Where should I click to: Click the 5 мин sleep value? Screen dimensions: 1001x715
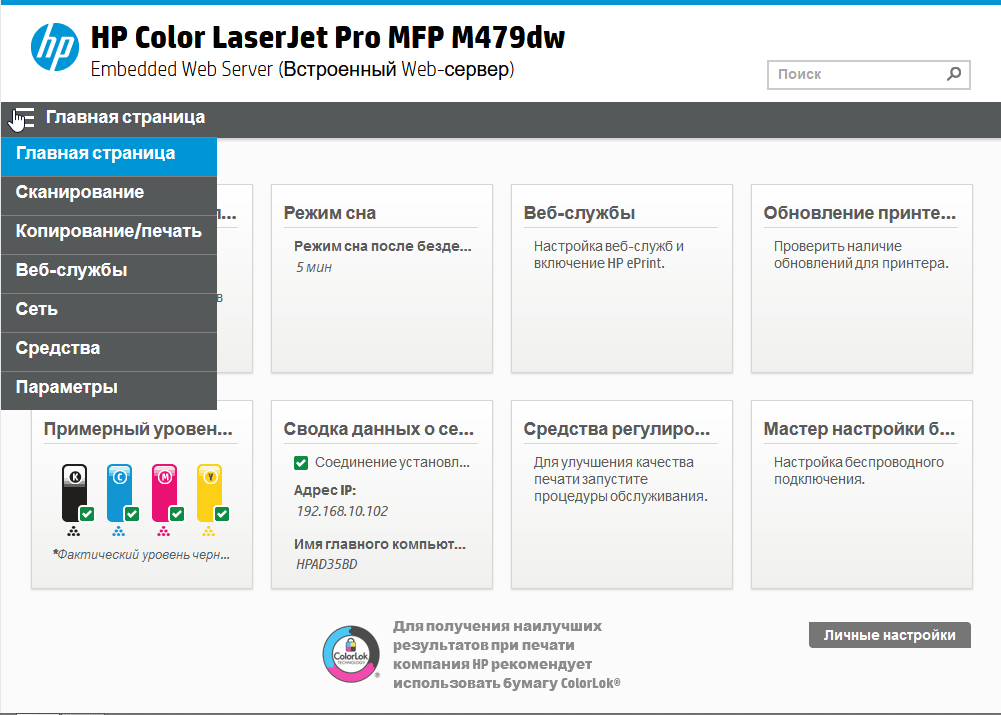point(313,267)
